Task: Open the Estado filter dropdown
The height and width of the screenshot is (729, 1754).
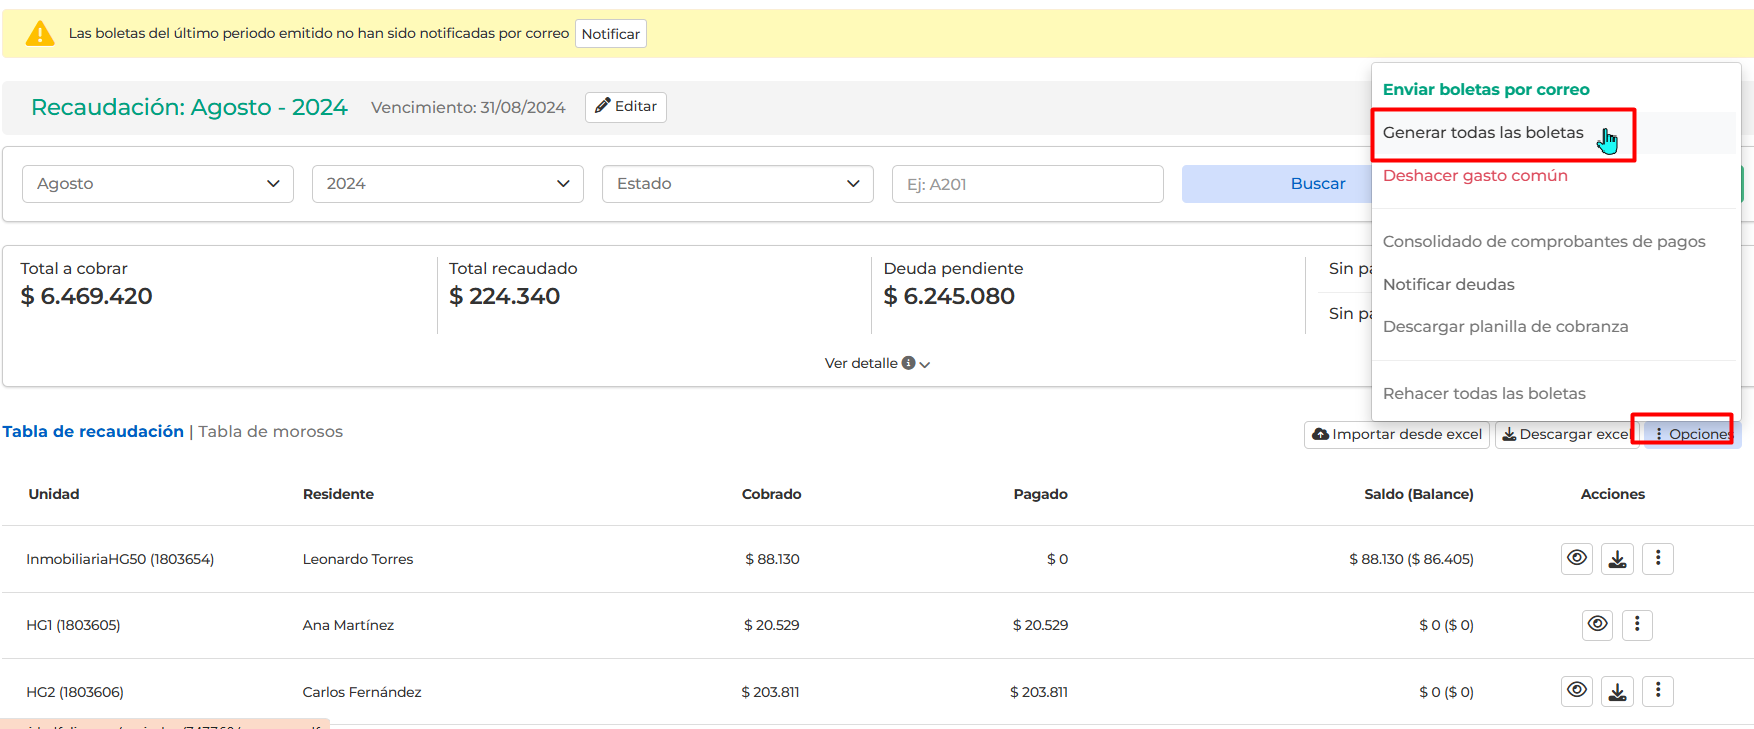Action: pyautogui.click(x=738, y=184)
